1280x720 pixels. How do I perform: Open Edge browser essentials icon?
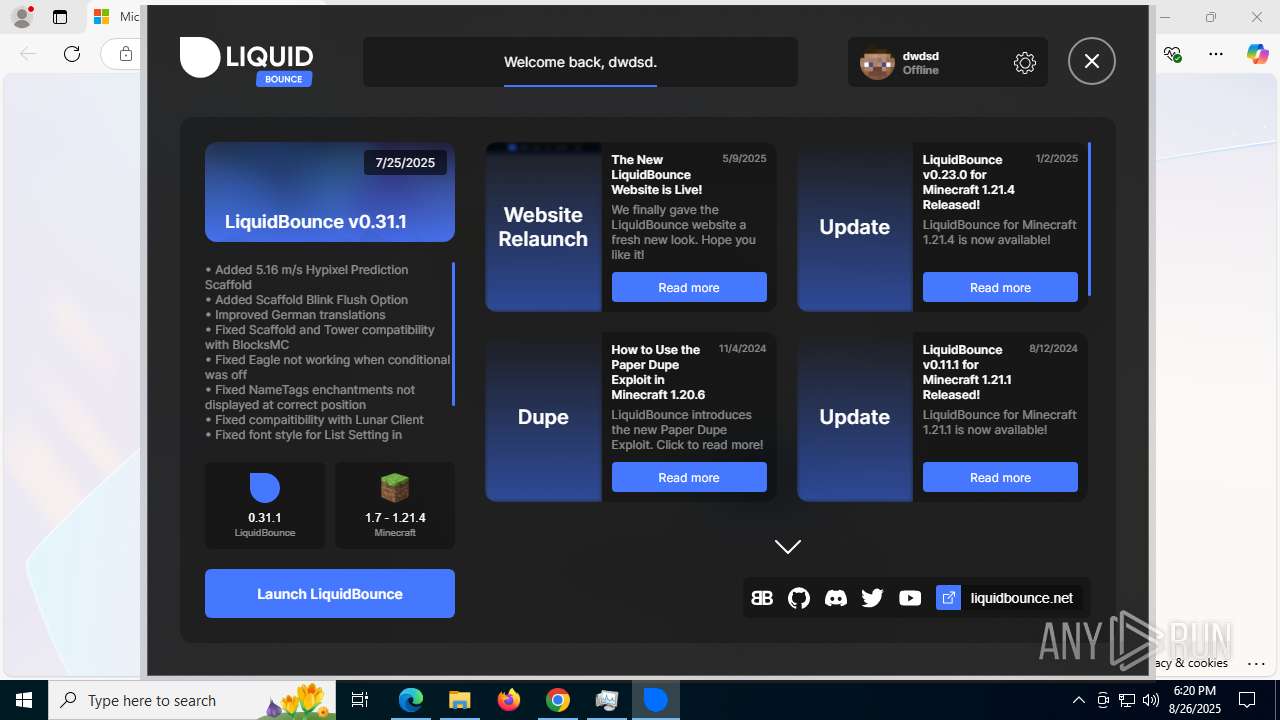[1173, 54]
